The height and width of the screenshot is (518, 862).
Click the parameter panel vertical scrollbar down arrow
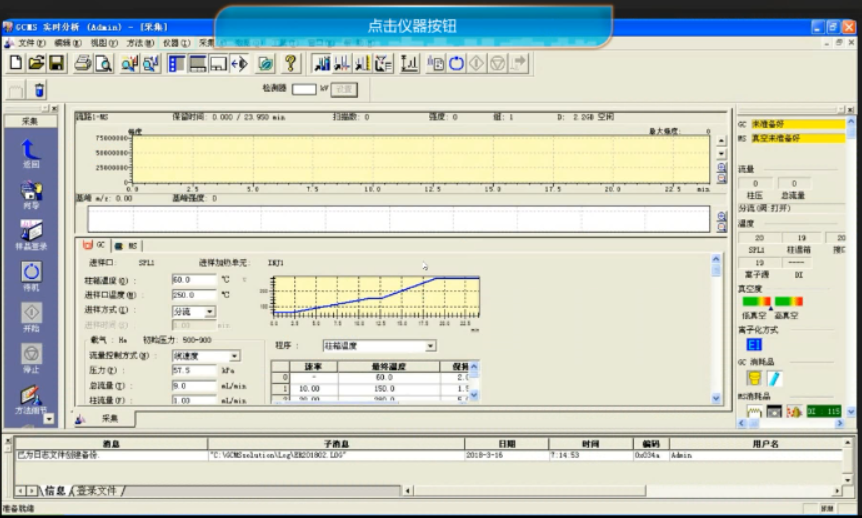tap(716, 399)
